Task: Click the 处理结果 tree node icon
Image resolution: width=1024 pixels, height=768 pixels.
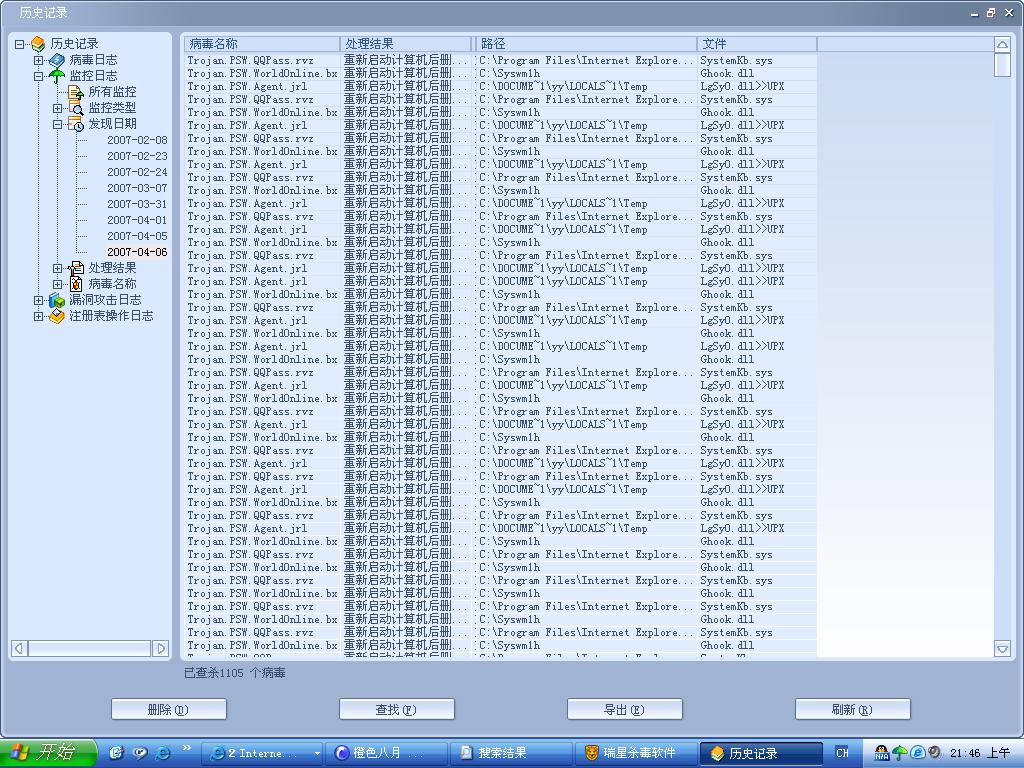Action: pyautogui.click(x=76, y=268)
